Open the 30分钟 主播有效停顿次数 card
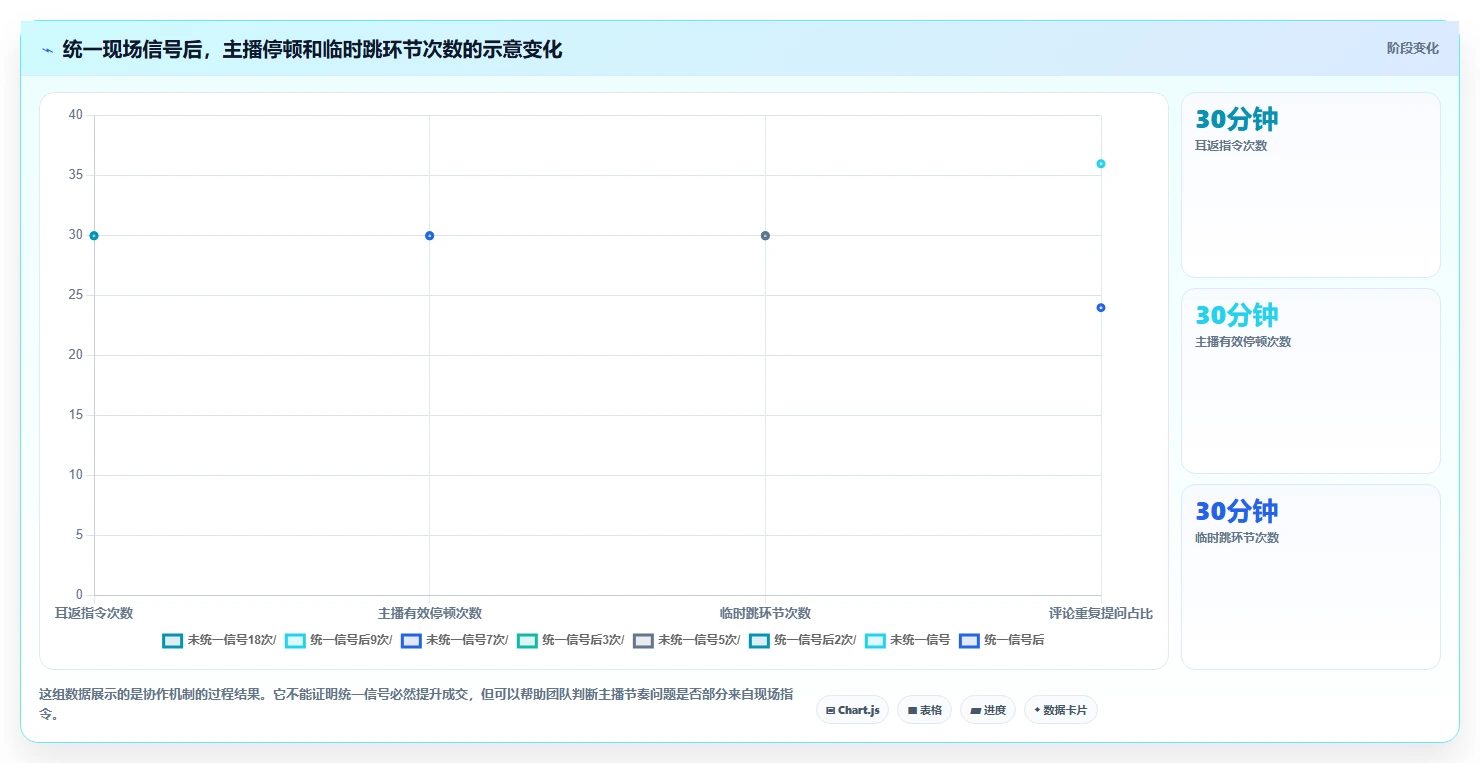The height and width of the screenshot is (763, 1480). pyautogui.click(x=1311, y=381)
